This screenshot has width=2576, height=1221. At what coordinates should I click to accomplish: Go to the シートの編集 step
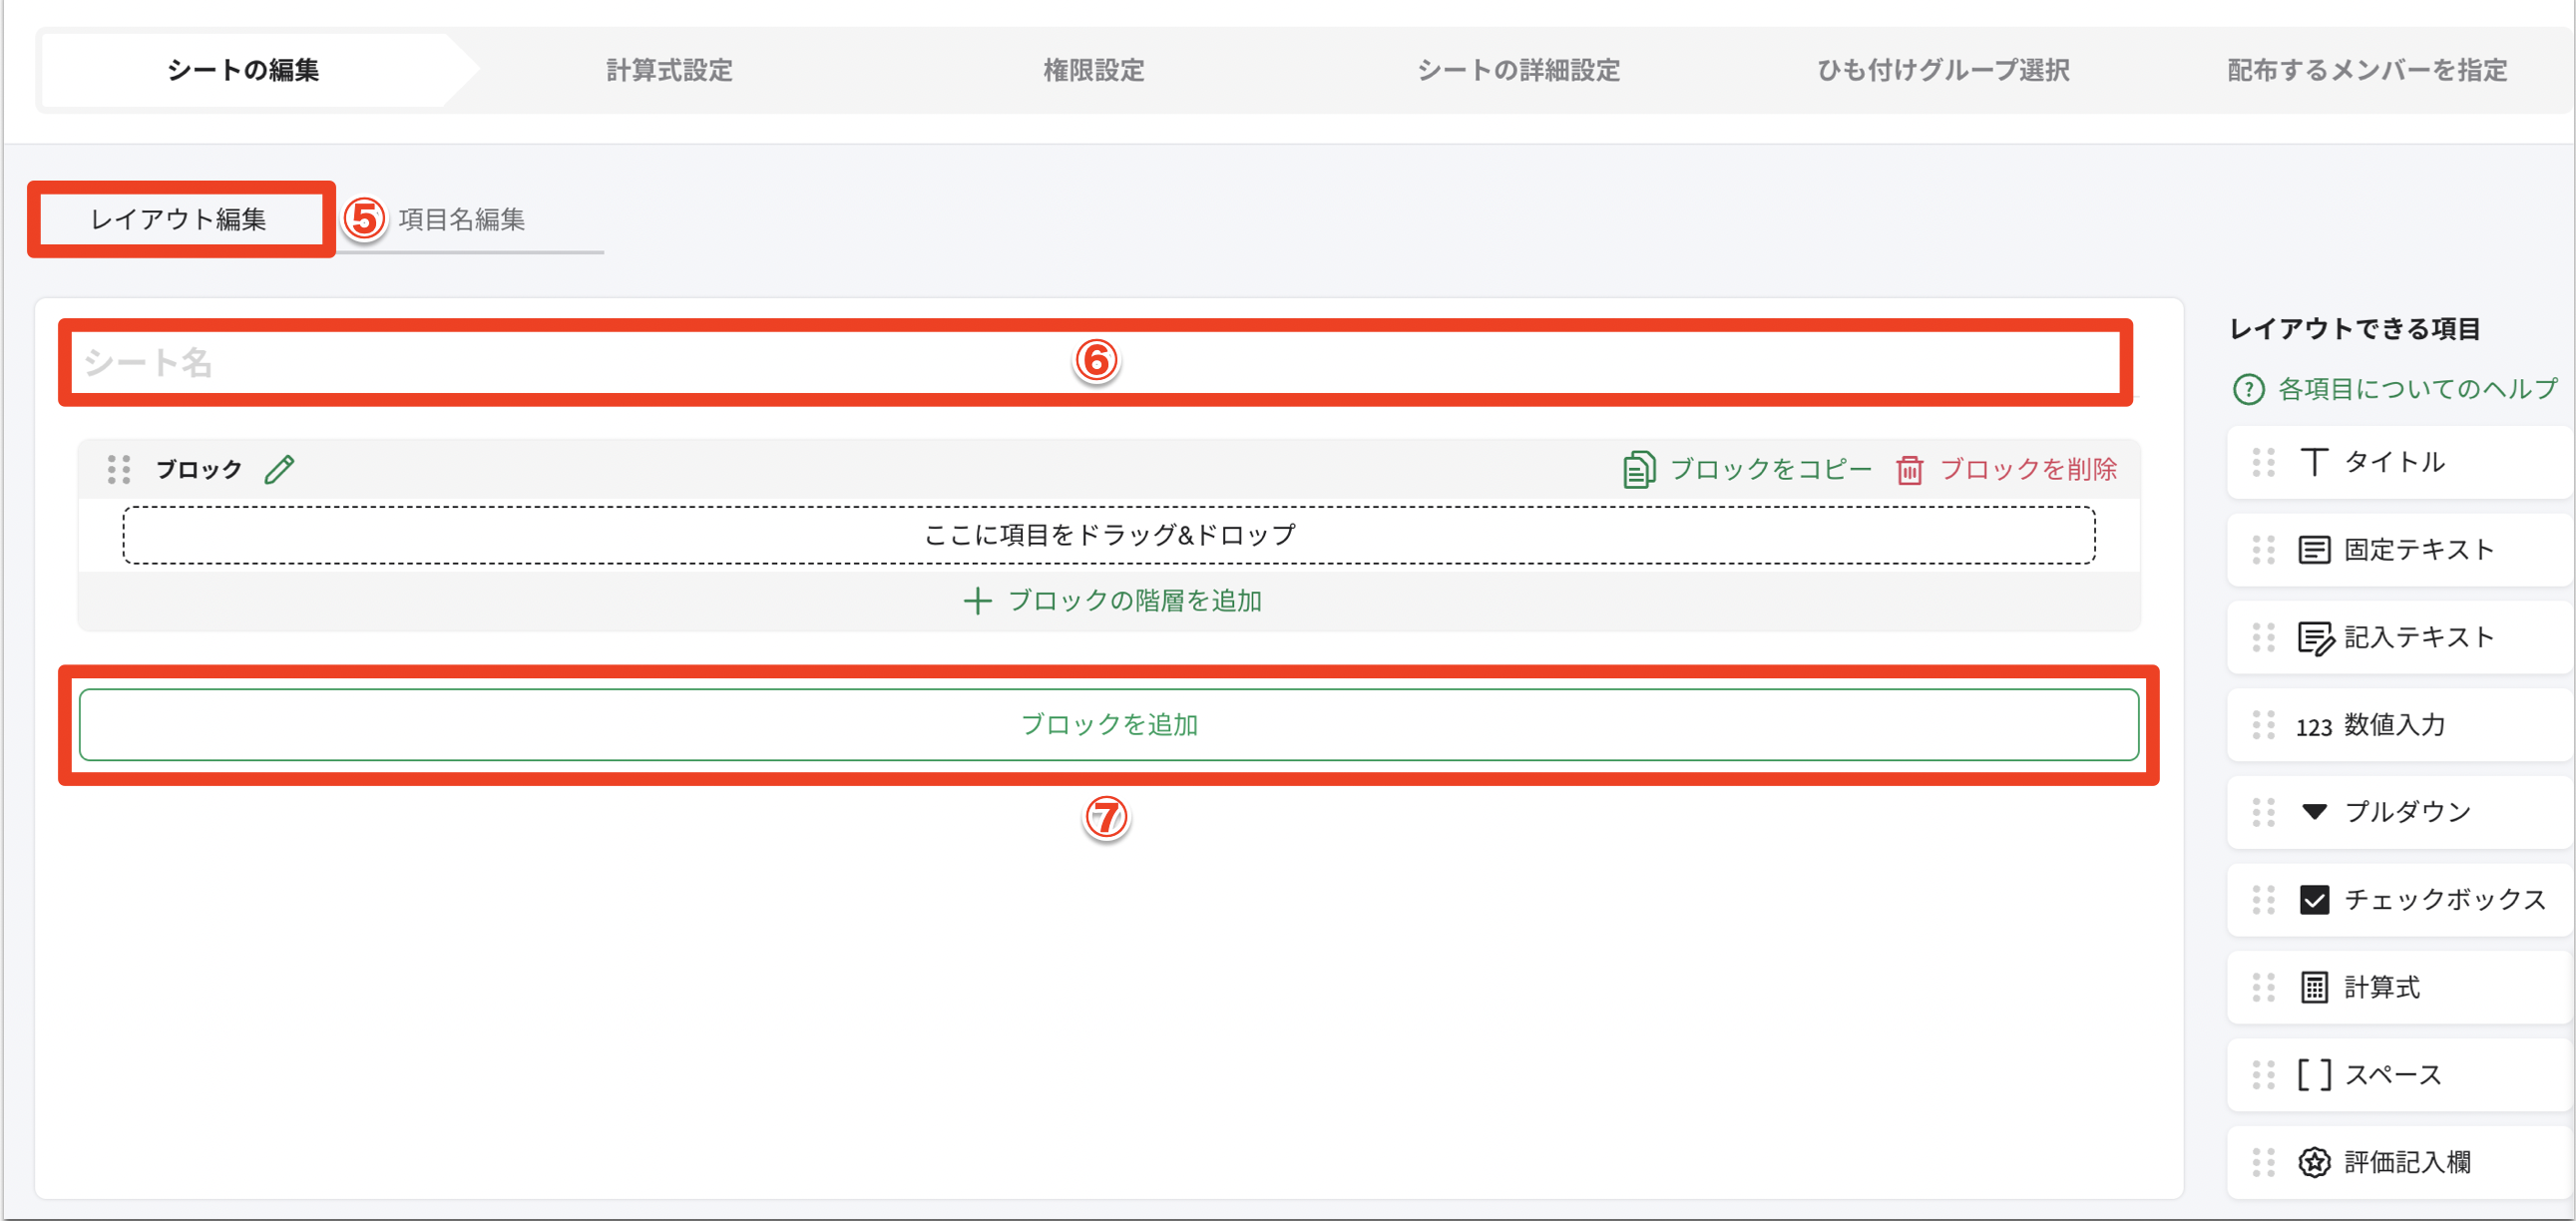[243, 70]
